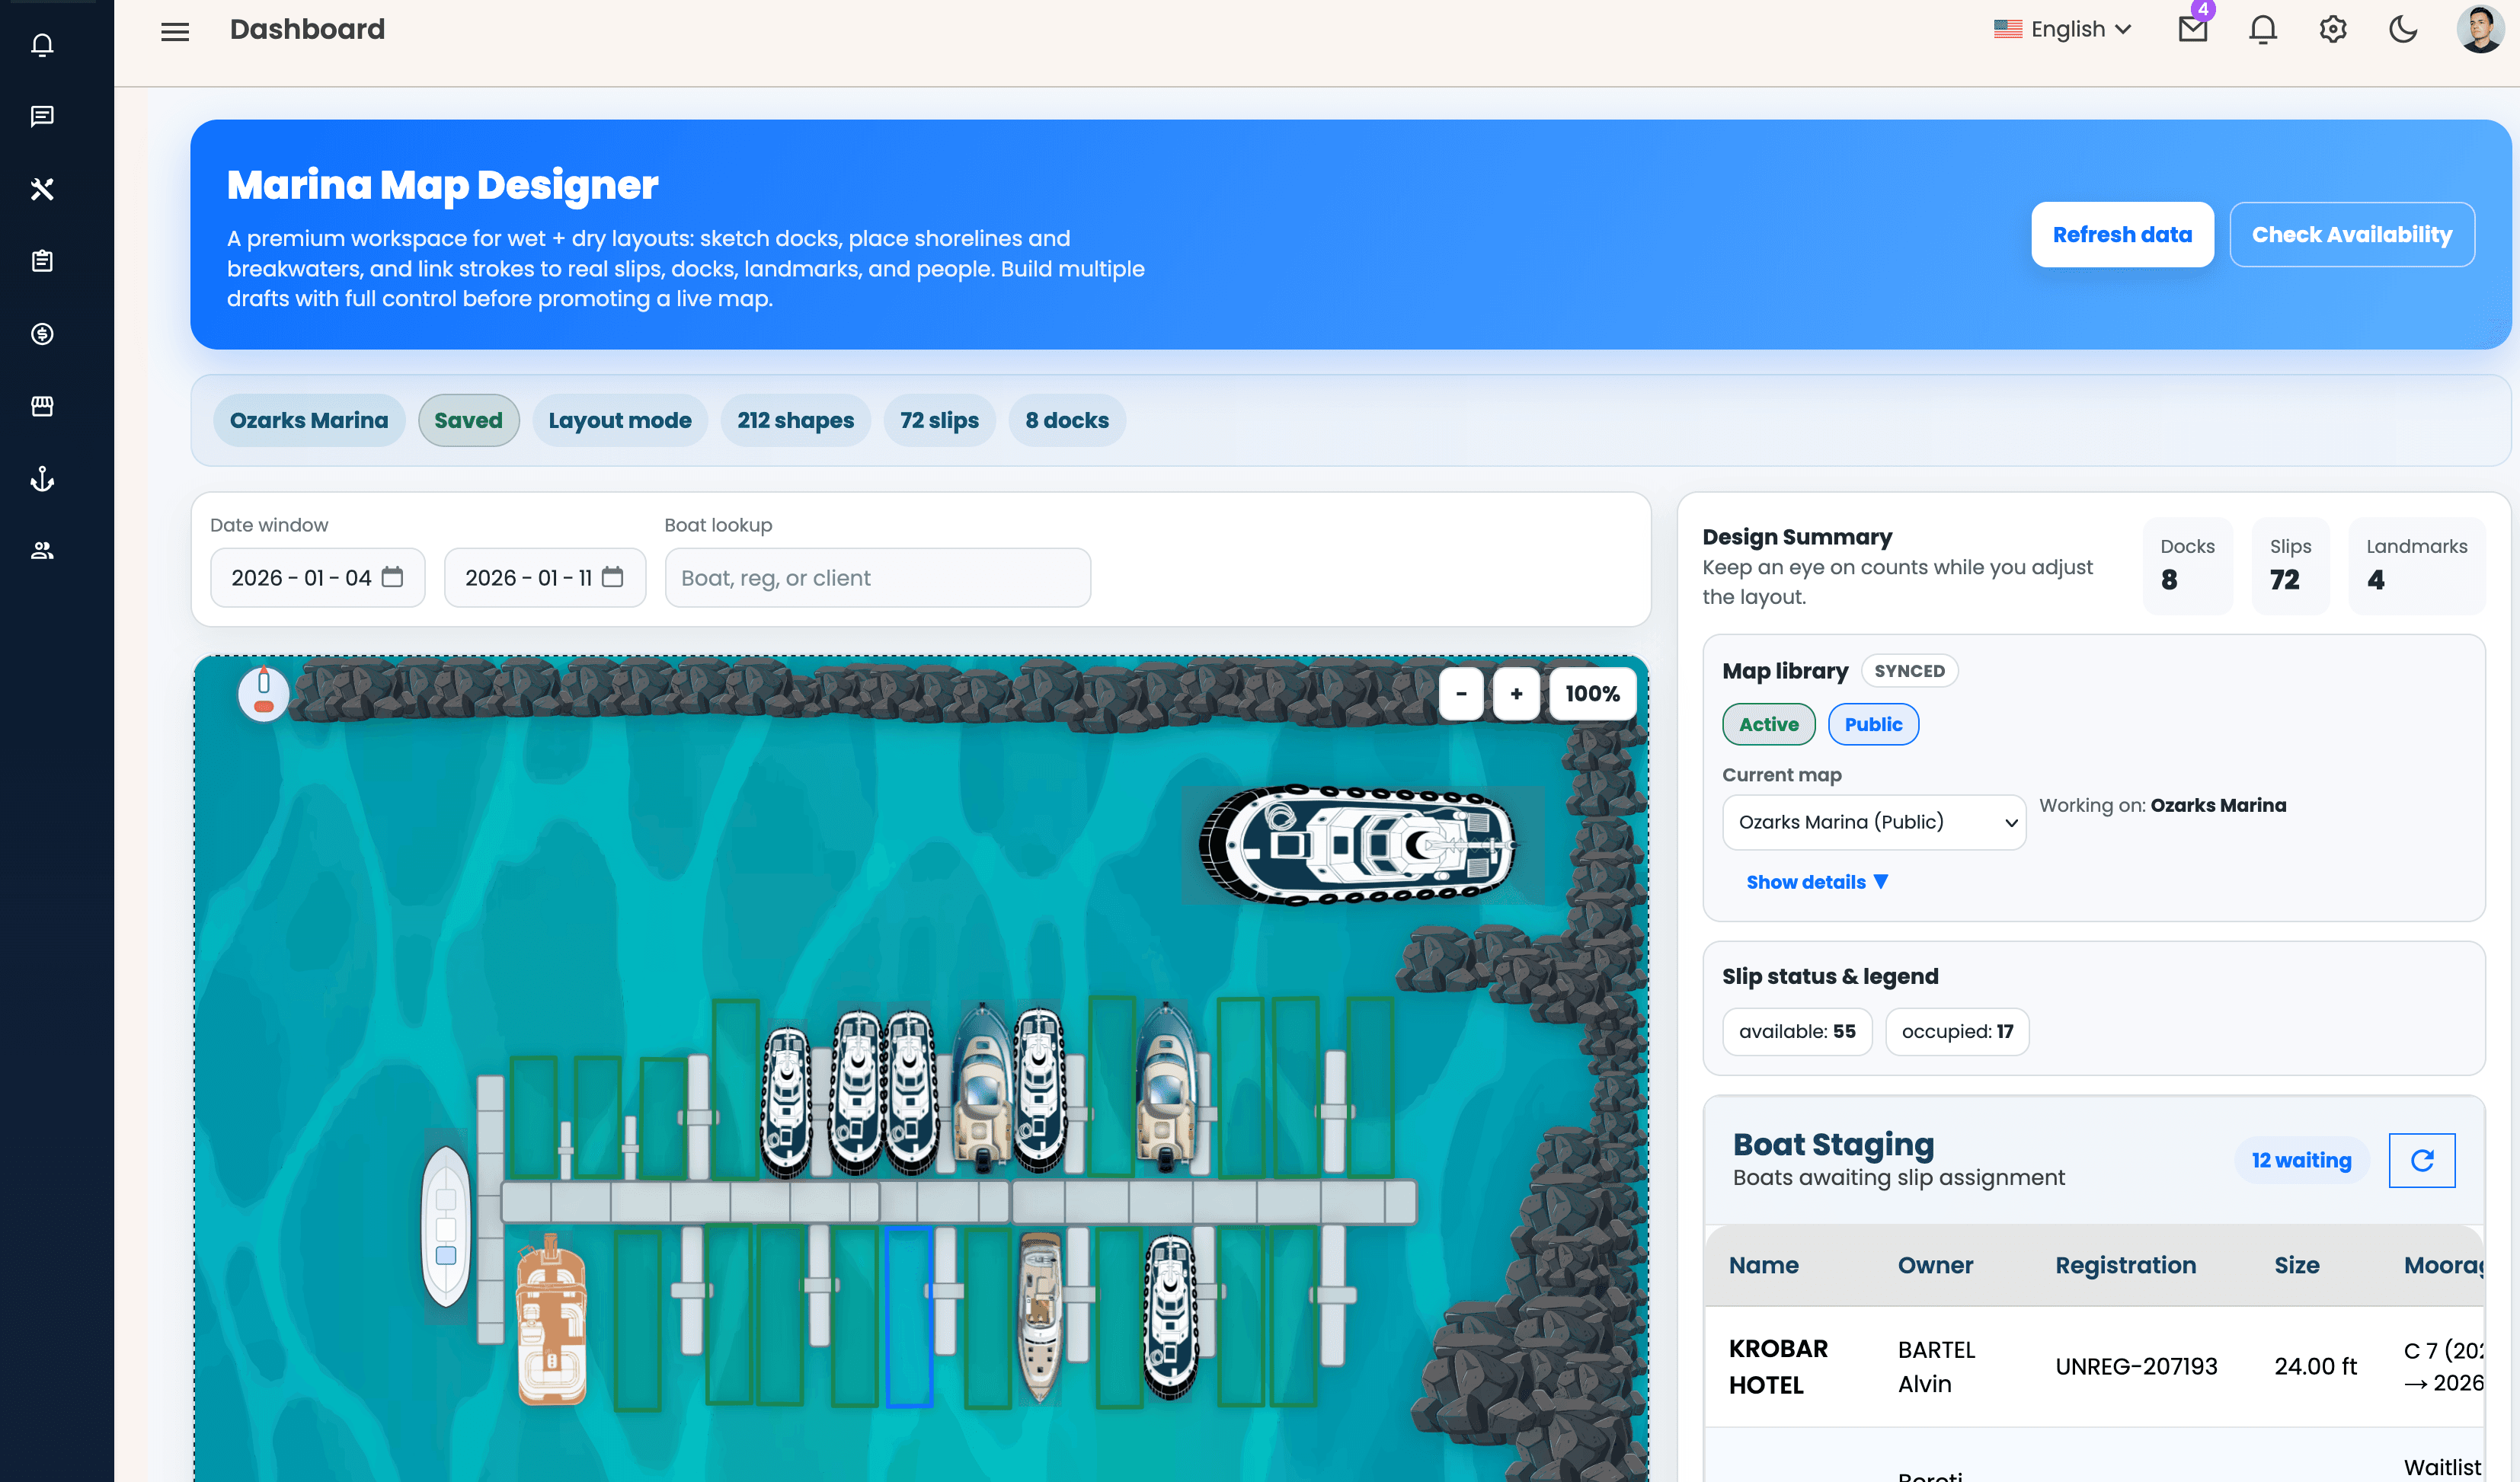Image resolution: width=2520 pixels, height=1482 pixels.
Task: Expand Show details in Map library
Action: coord(1816,882)
